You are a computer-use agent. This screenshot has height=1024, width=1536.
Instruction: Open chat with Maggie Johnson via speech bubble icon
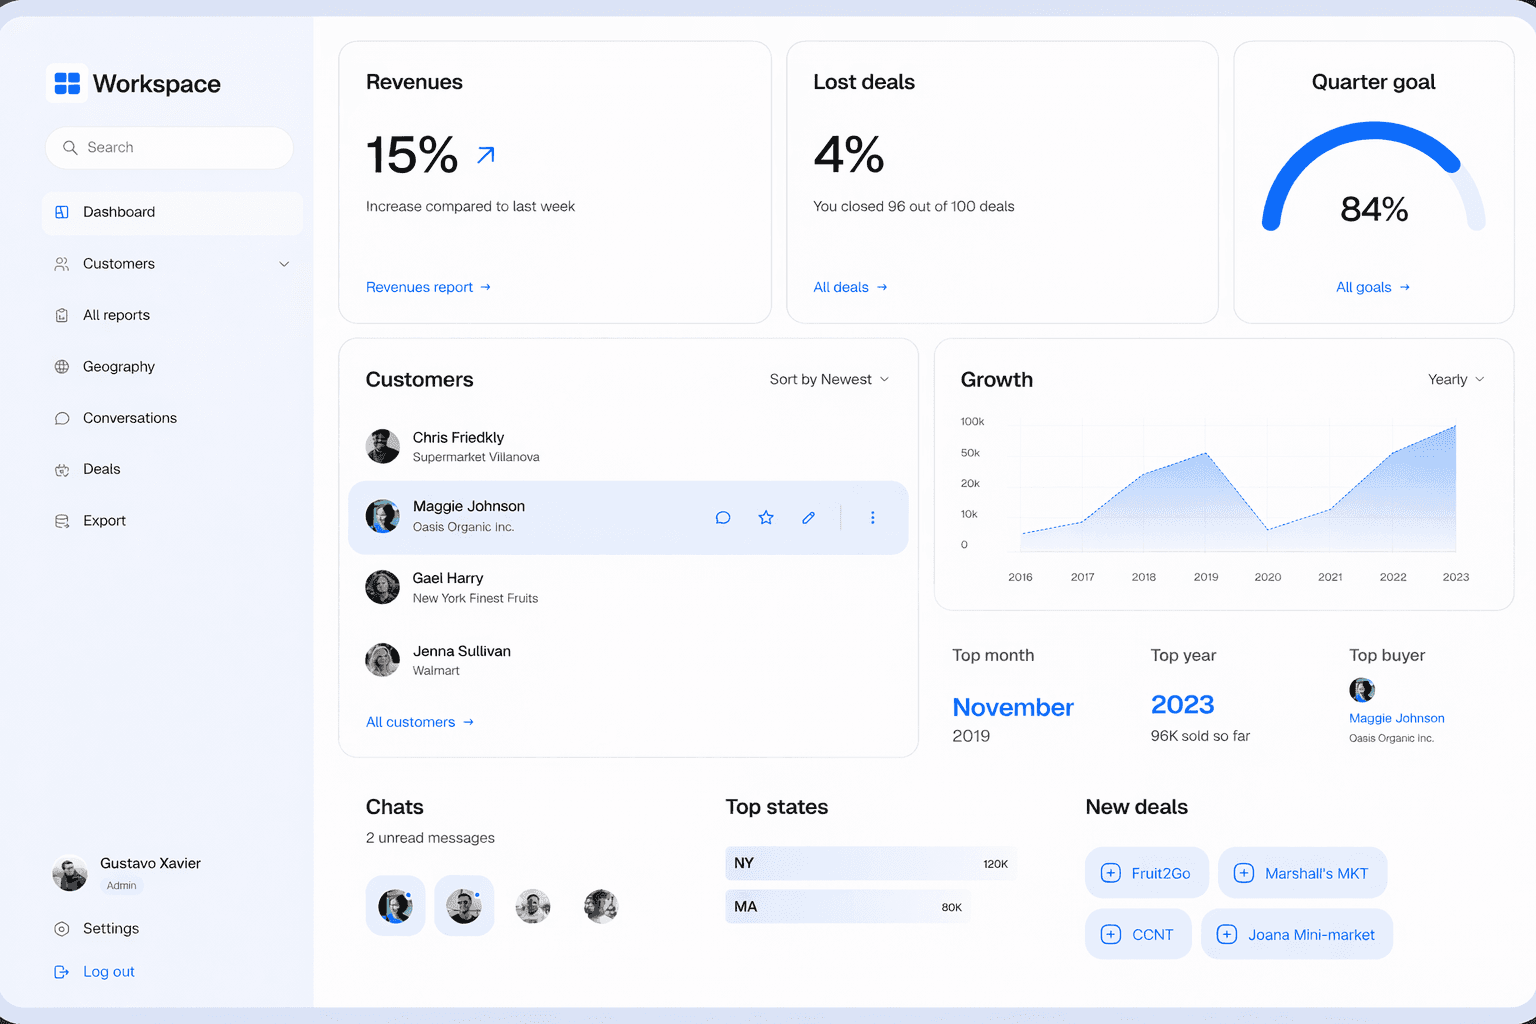723,517
